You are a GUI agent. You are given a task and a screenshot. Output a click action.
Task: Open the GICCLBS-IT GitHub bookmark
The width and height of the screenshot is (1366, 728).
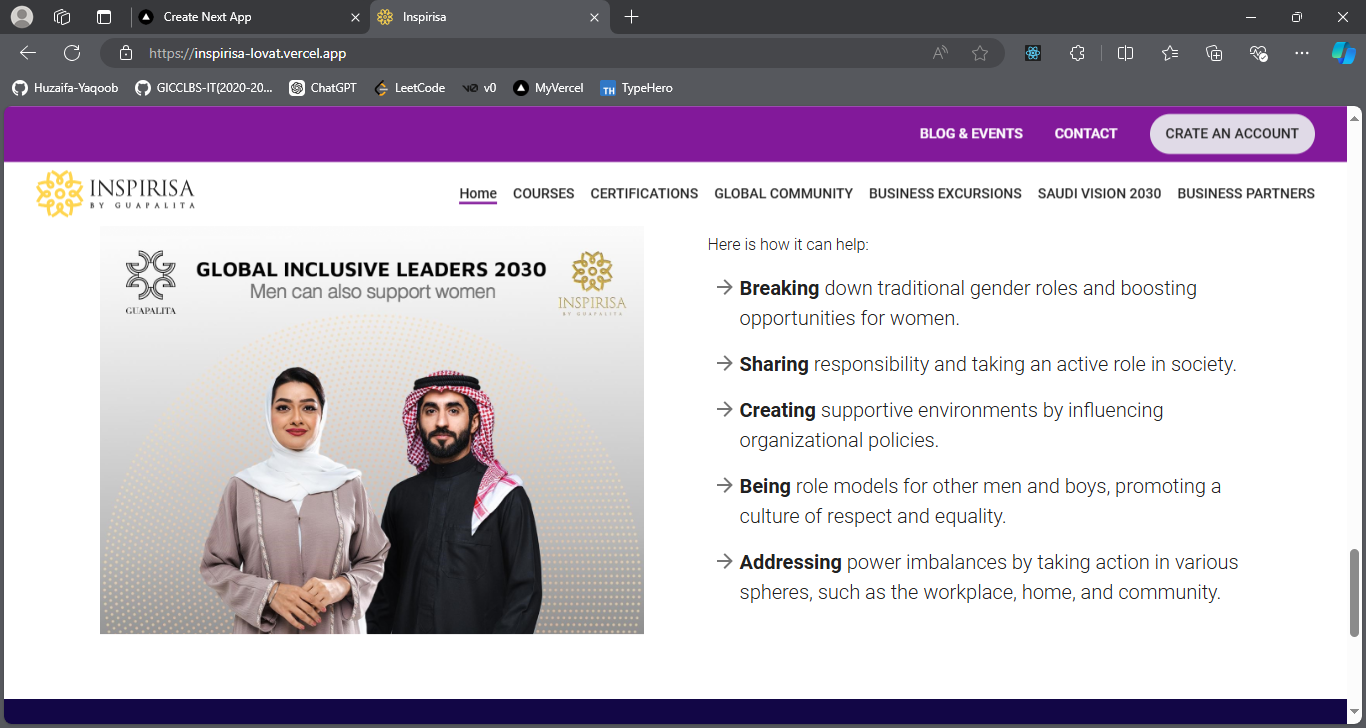pyautogui.click(x=203, y=88)
